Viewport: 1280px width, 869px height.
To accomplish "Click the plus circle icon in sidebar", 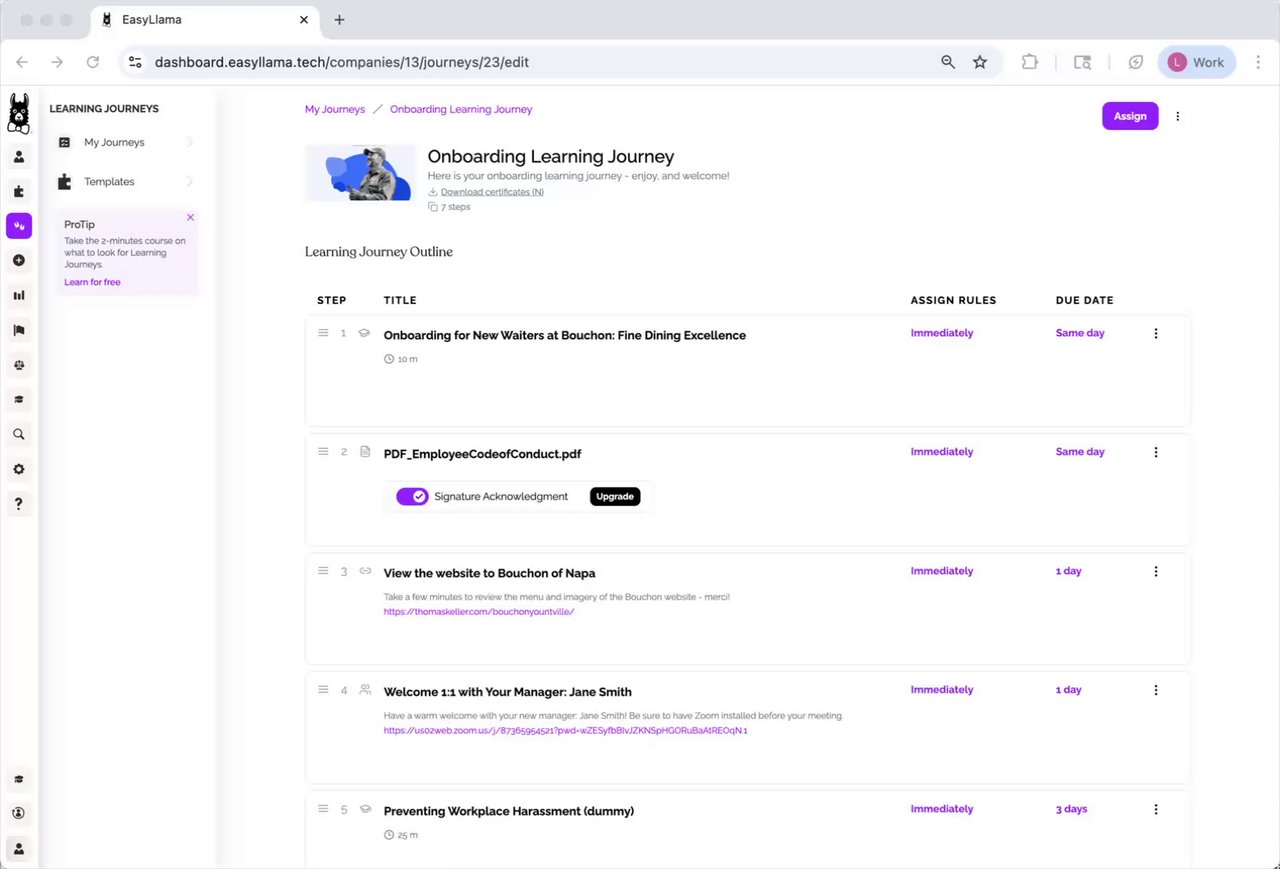I will 19,260.
